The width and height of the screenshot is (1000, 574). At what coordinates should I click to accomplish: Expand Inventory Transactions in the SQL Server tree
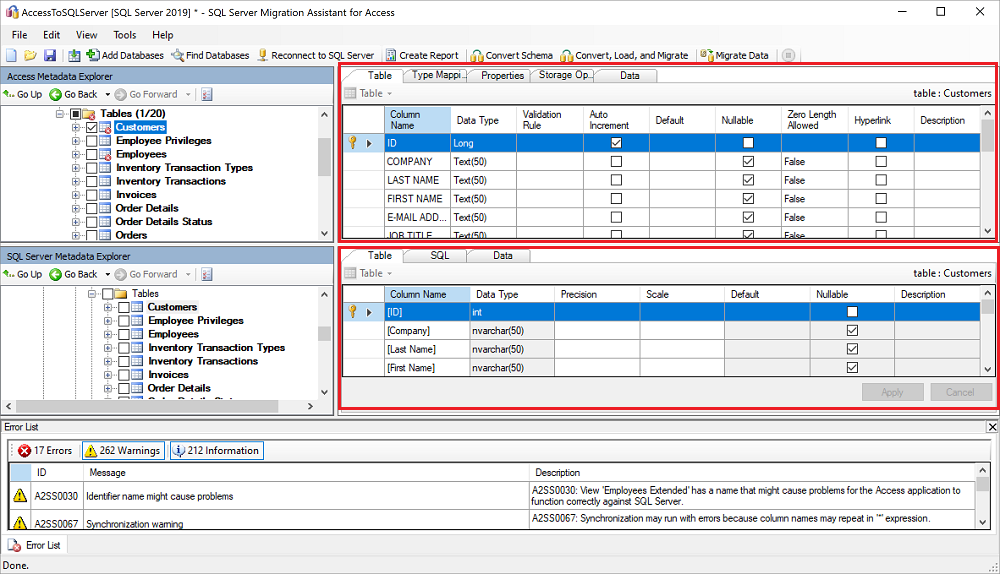[x=108, y=361]
